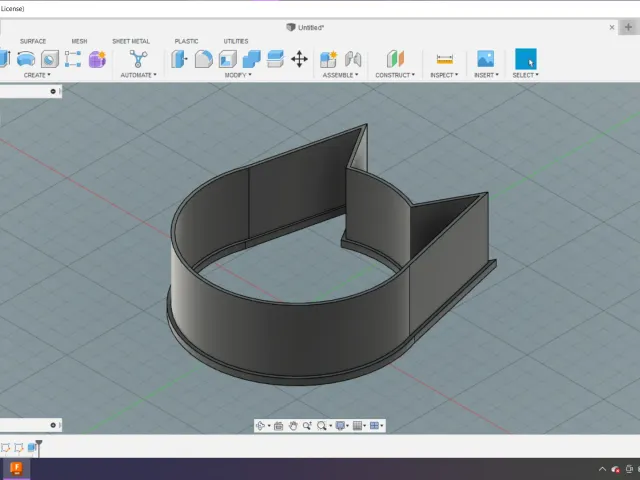640x480 pixels.
Task: Click the timeline end-of-history marker
Action: (39, 448)
